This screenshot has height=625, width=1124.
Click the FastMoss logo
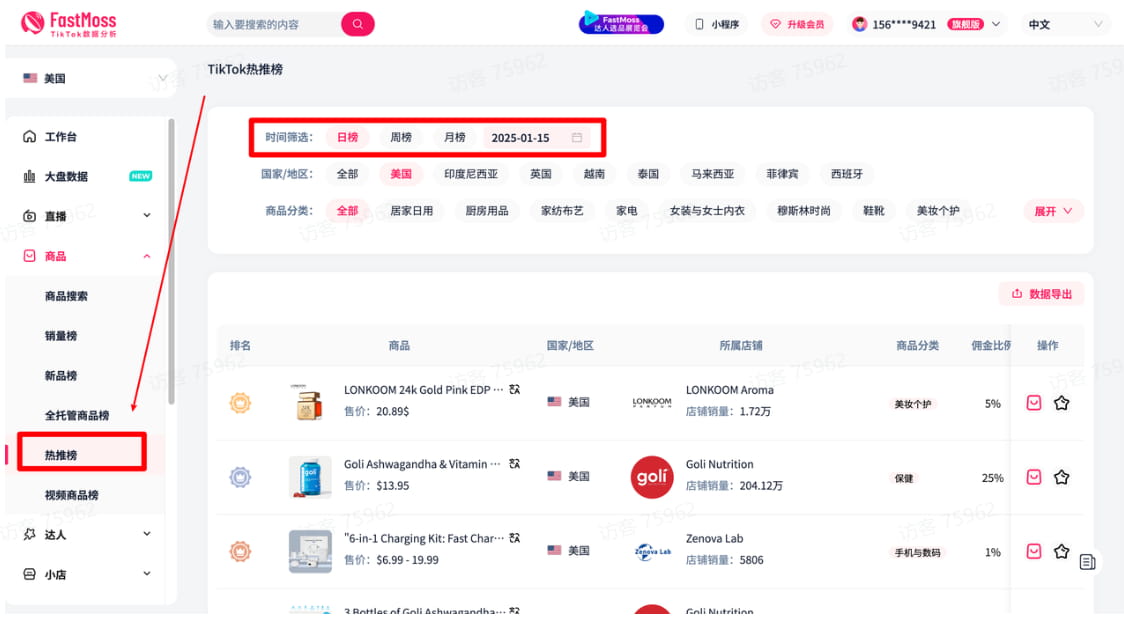tap(69, 24)
